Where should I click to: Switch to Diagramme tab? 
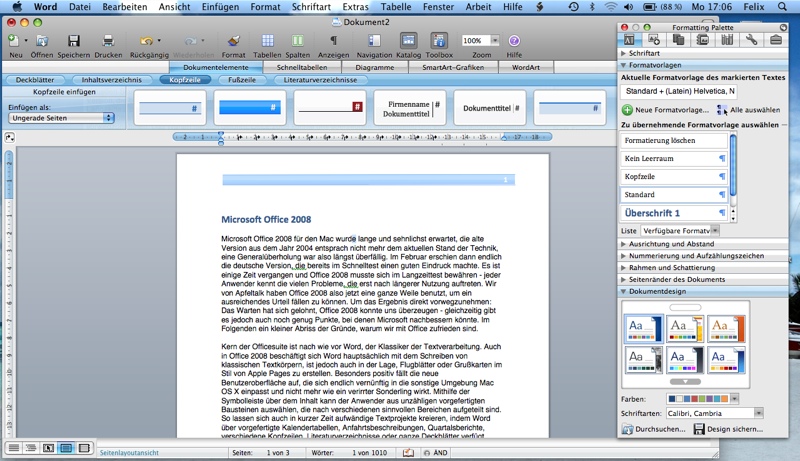pyautogui.click(x=375, y=67)
